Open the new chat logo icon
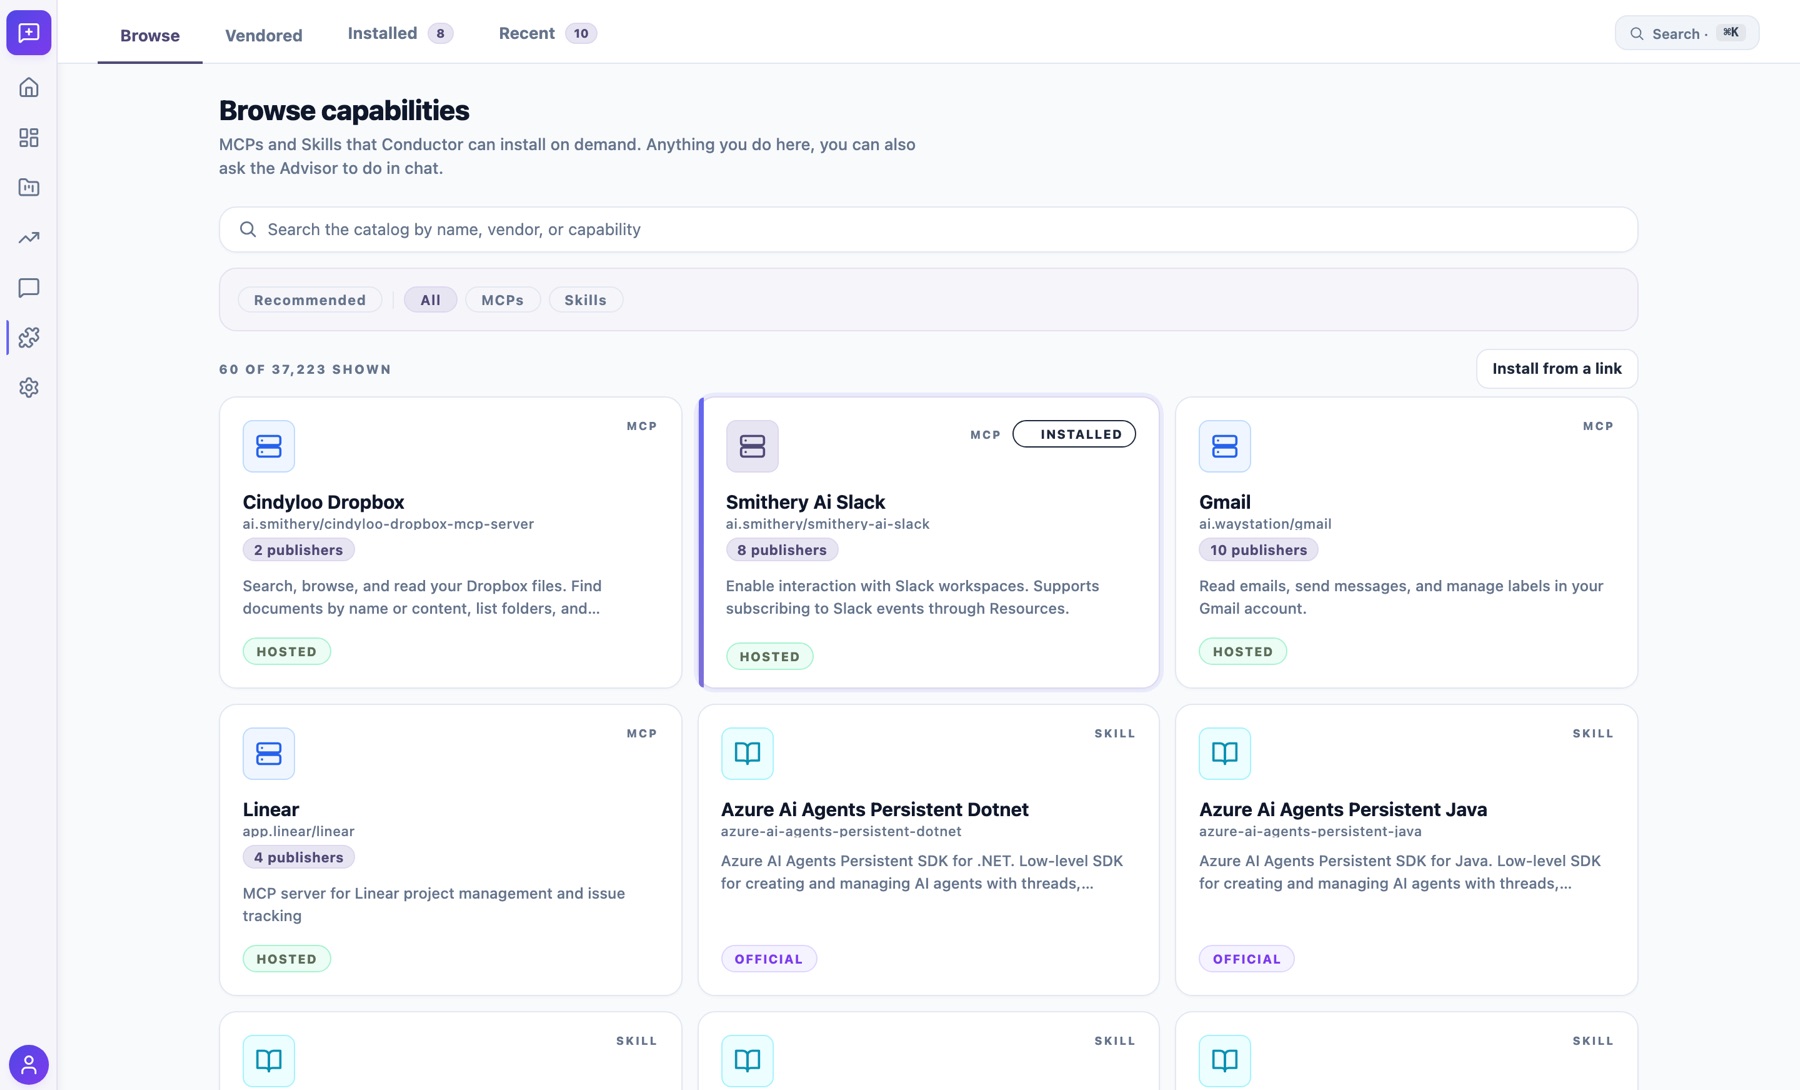Screen dimensions: 1800x1090 point(29,33)
